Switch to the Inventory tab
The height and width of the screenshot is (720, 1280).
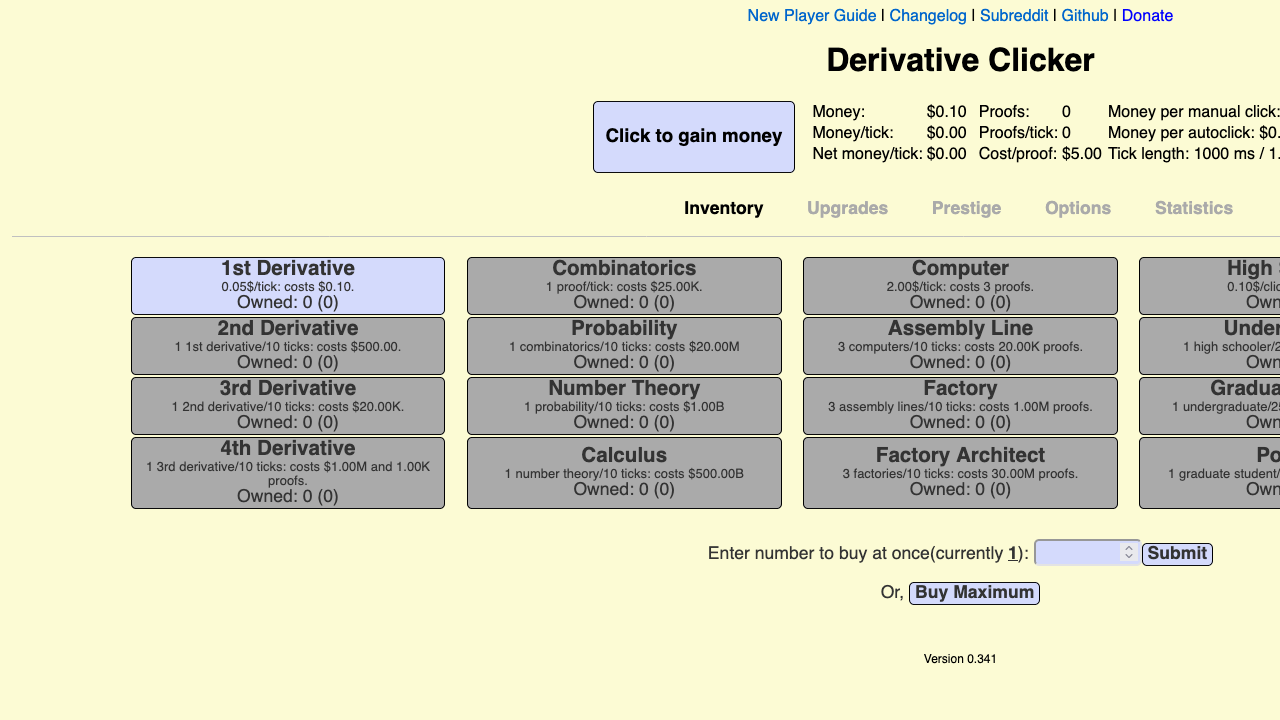[x=724, y=208]
